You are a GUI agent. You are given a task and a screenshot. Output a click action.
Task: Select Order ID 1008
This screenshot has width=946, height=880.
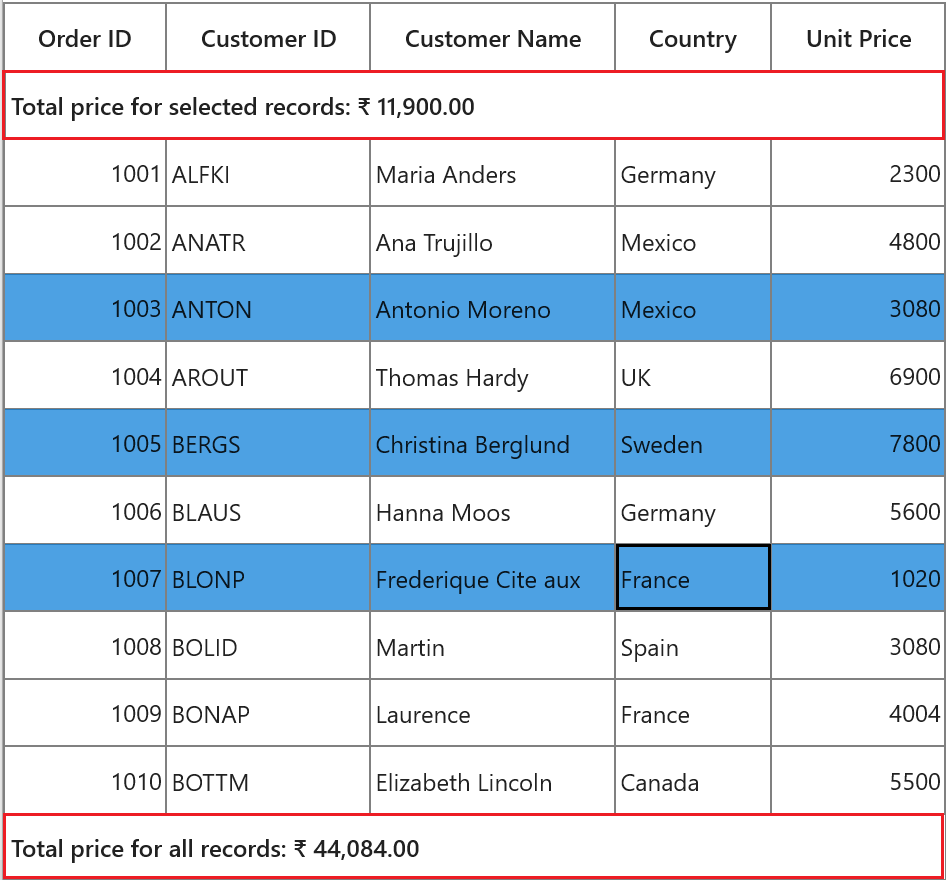[x=85, y=645]
